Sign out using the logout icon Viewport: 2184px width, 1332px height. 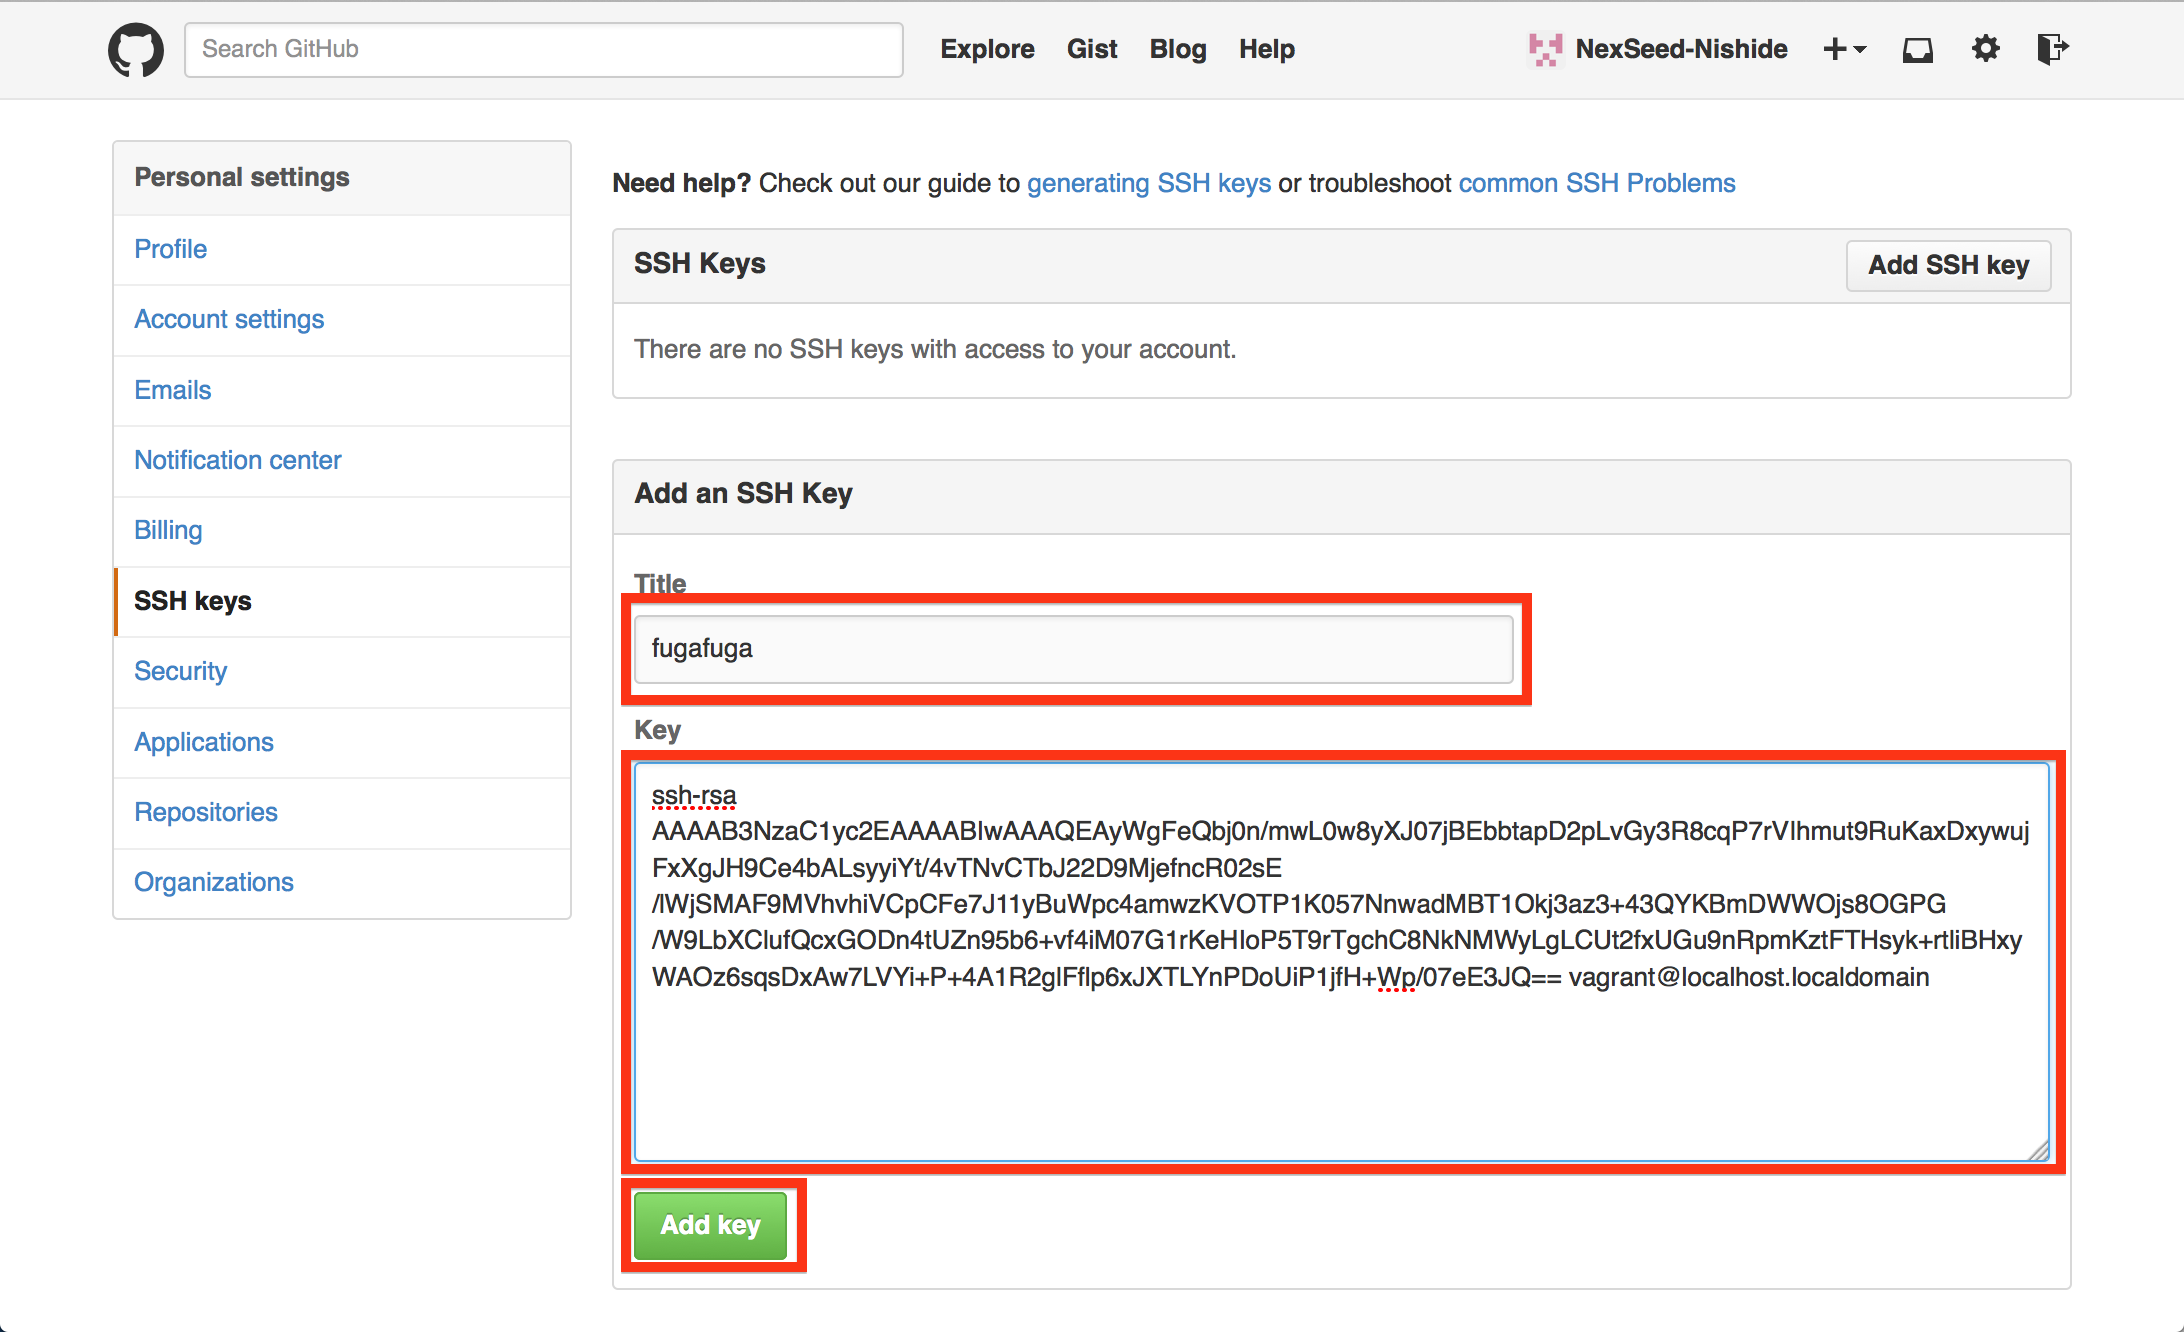tap(2052, 49)
